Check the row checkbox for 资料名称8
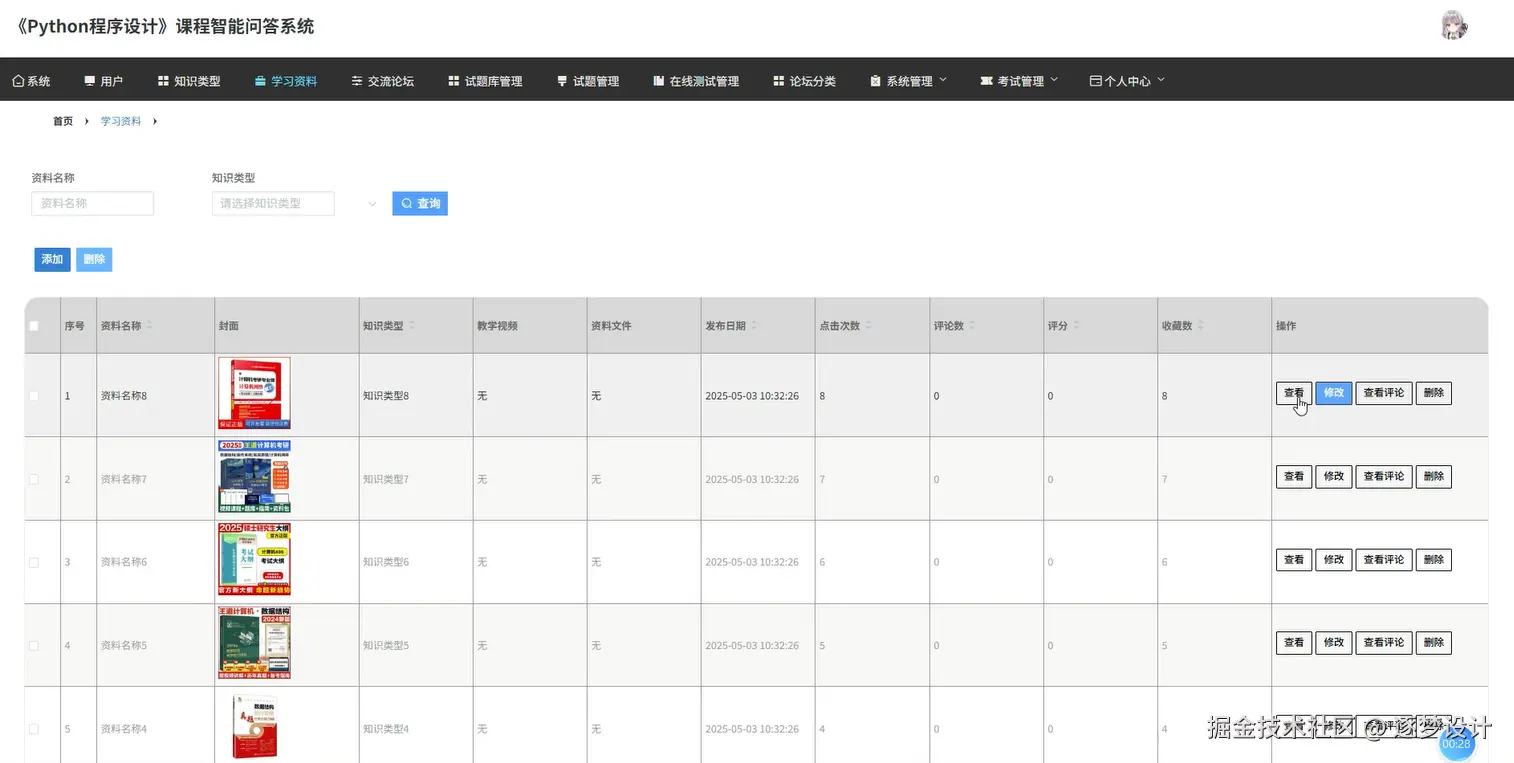1514x763 pixels. 34,396
